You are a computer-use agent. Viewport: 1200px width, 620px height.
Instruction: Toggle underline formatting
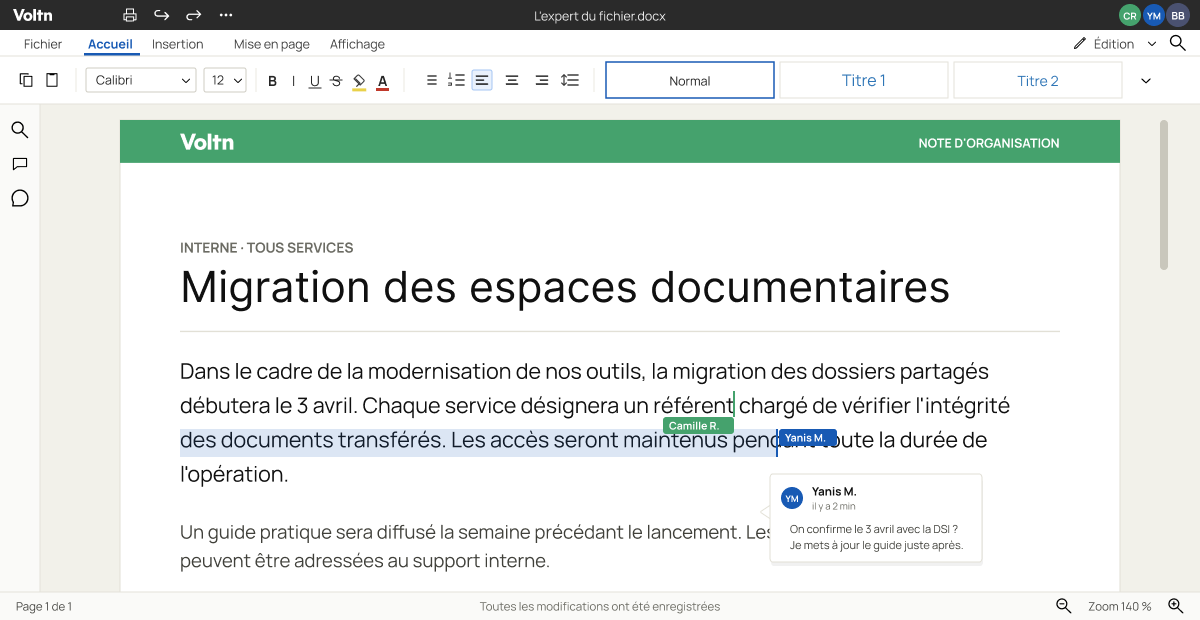point(314,81)
